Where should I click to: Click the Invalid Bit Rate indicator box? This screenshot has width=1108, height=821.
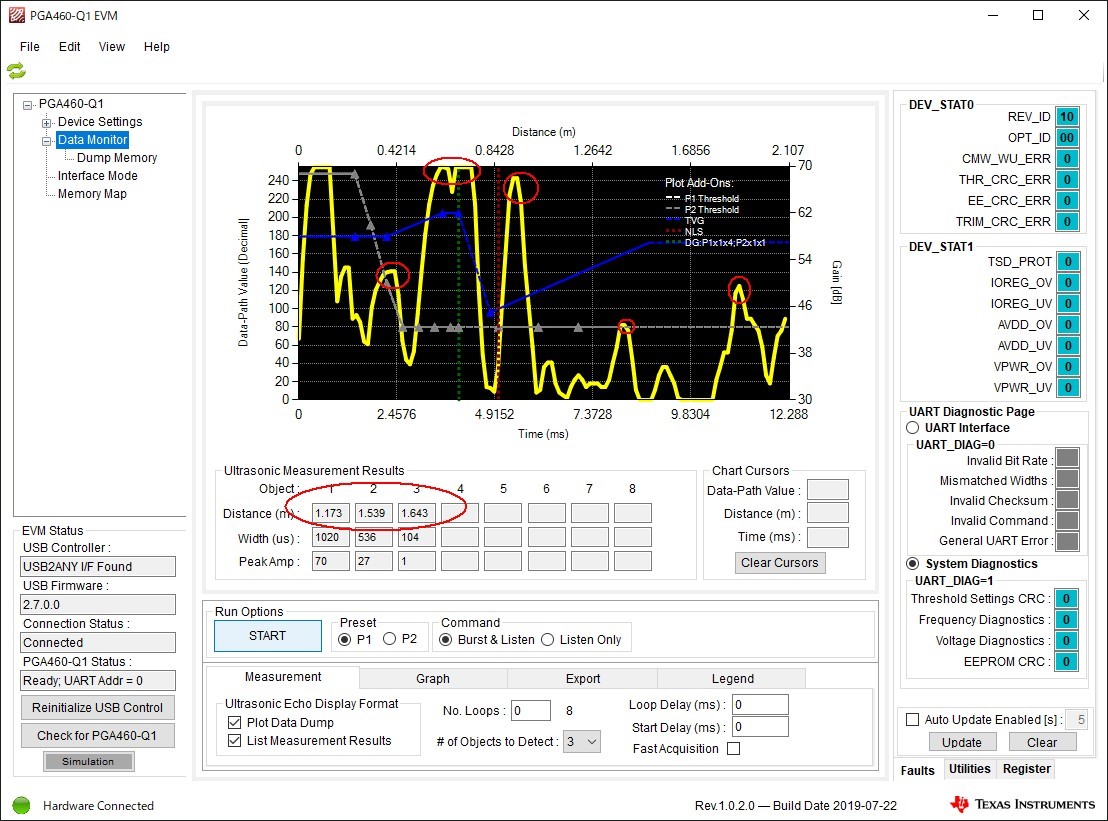tap(1067, 458)
